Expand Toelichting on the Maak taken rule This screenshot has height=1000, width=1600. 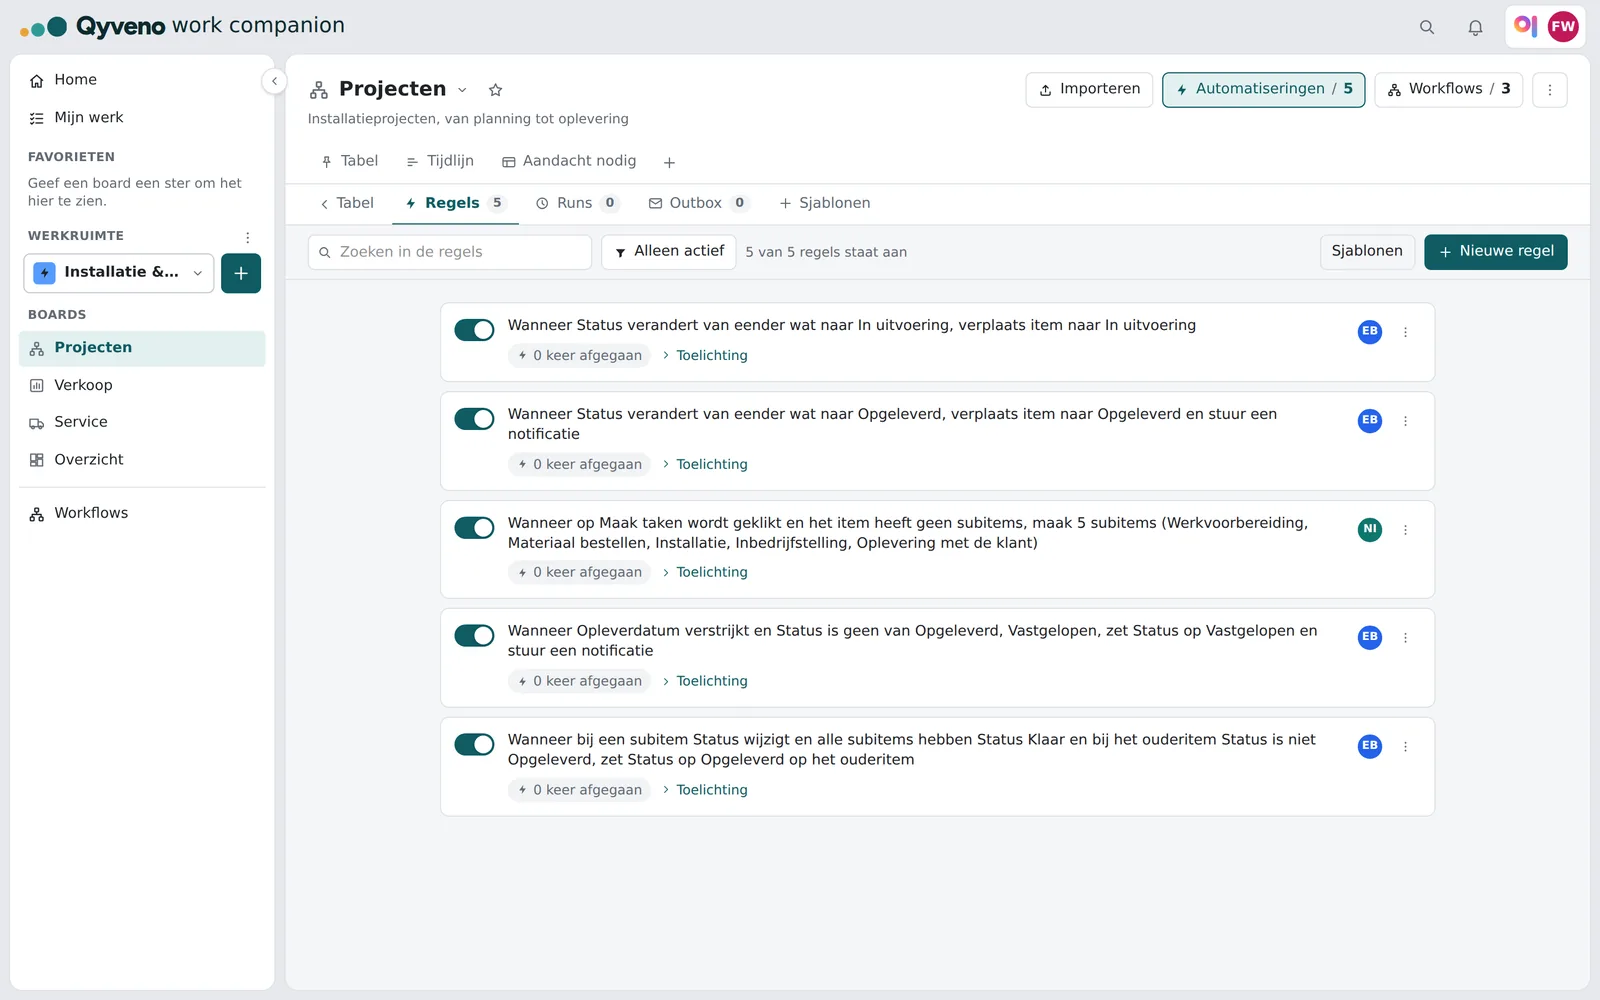[705, 573]
